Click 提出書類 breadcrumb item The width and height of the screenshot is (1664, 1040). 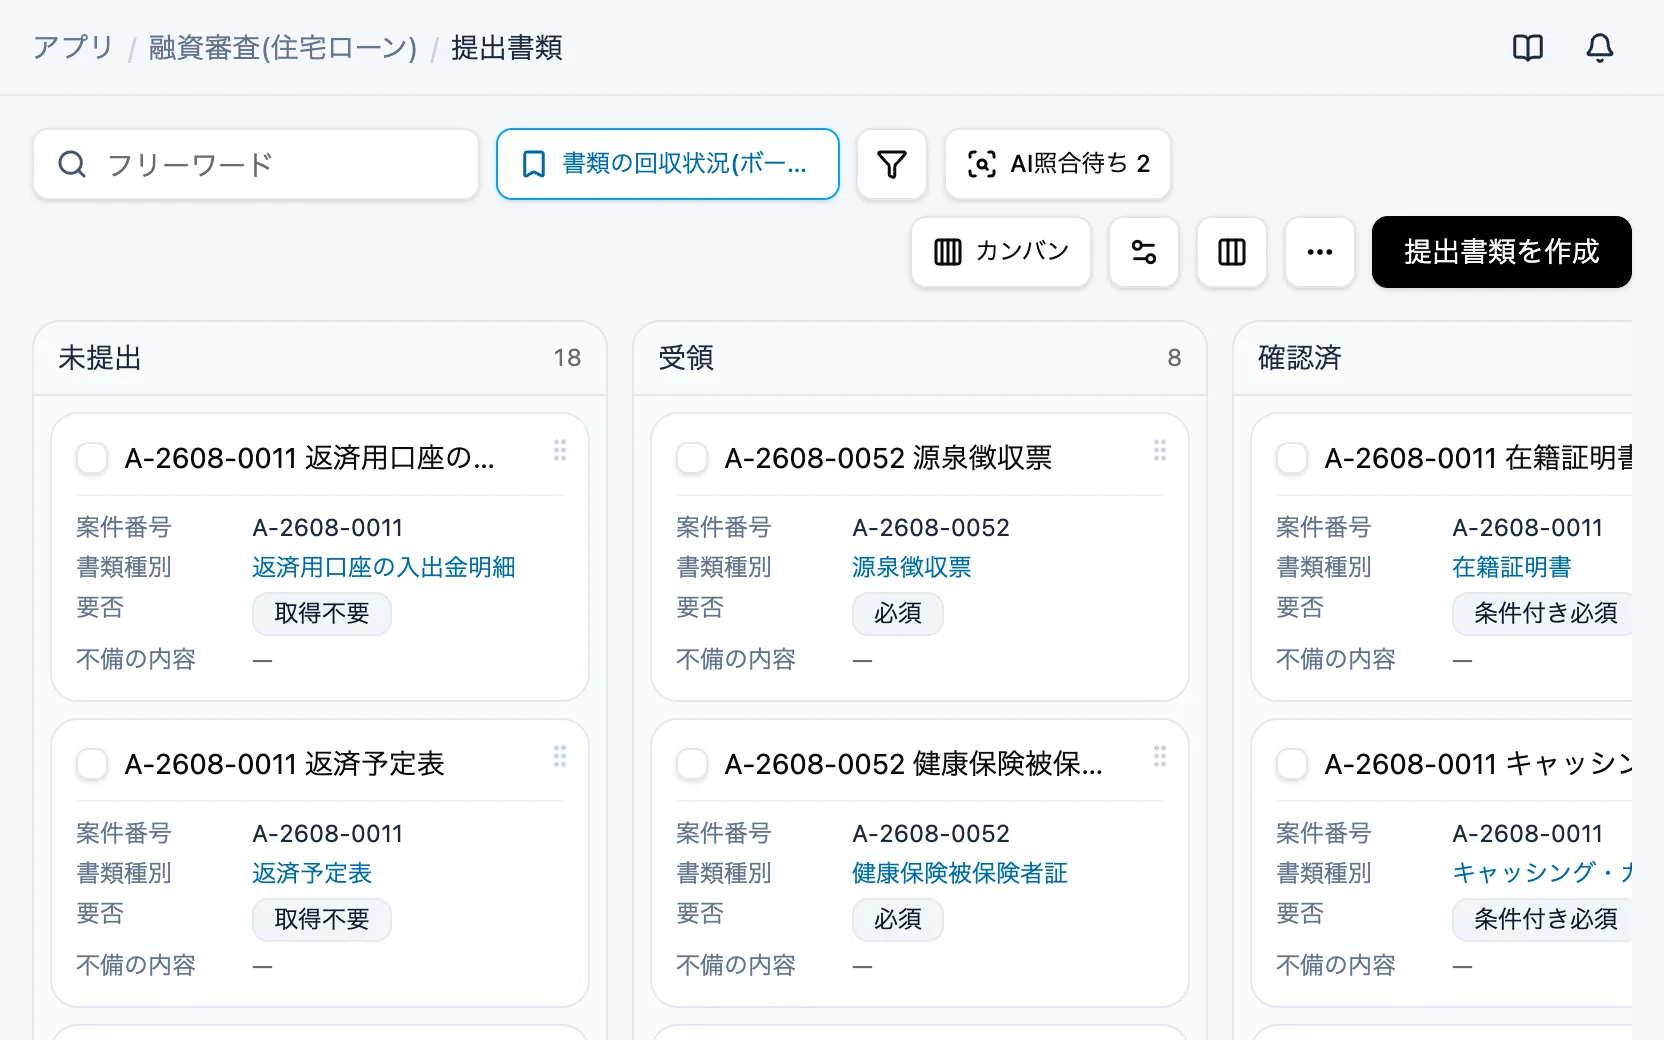coord(507,47)
